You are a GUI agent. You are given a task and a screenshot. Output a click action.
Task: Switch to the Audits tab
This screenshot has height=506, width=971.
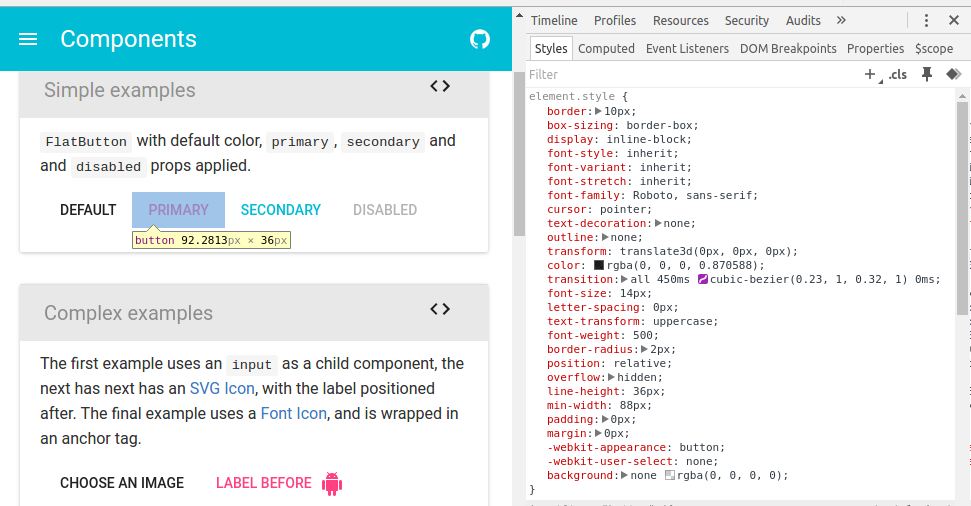click(803, 20)
